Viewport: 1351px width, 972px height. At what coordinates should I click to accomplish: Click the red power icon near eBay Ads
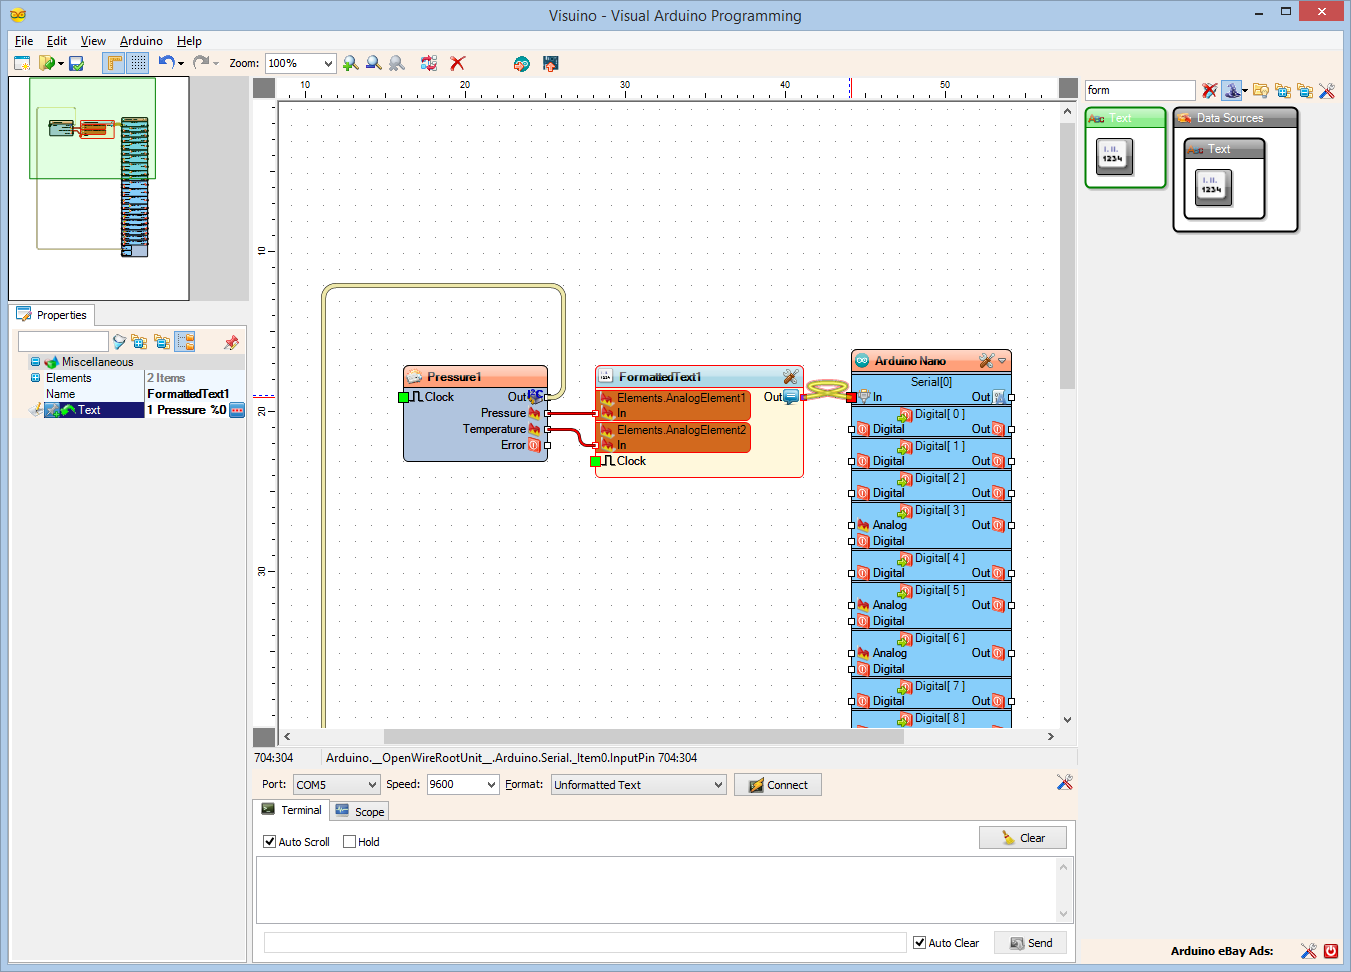1331,951
